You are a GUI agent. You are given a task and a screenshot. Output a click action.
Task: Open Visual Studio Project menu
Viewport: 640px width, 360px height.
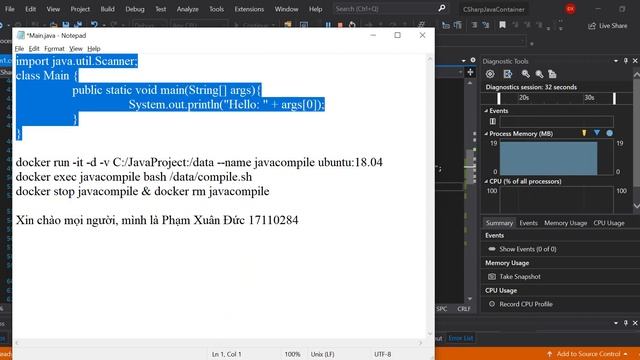click(80, 9)
